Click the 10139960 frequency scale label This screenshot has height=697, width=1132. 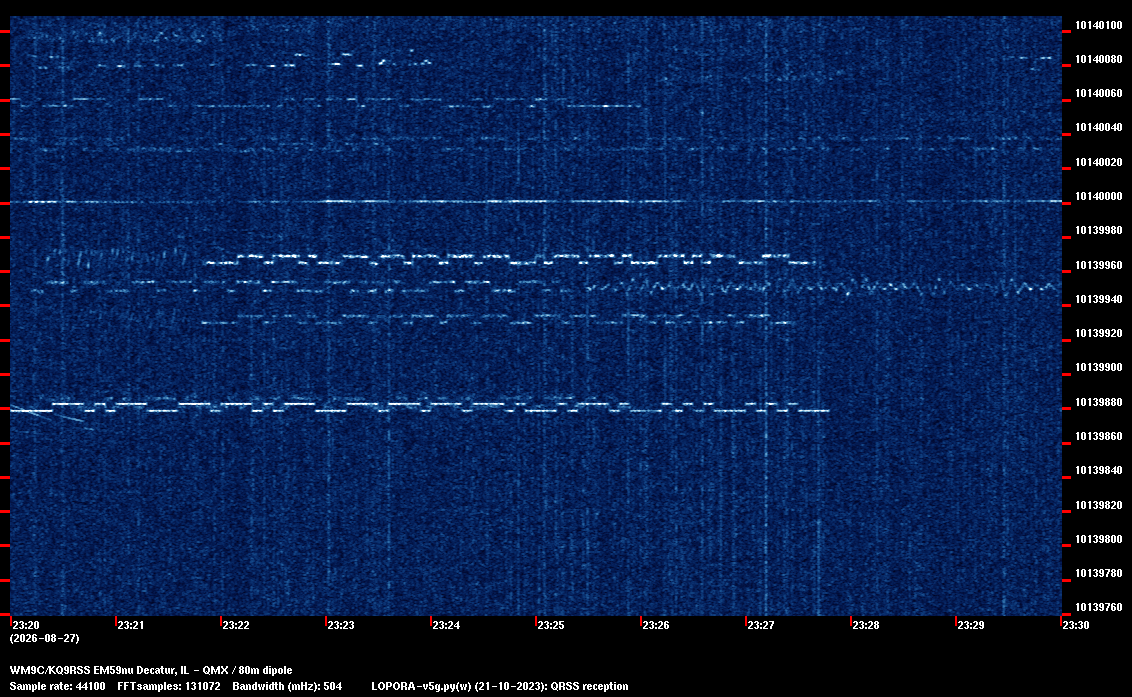pyautogui.click(x=1099, y=265)
